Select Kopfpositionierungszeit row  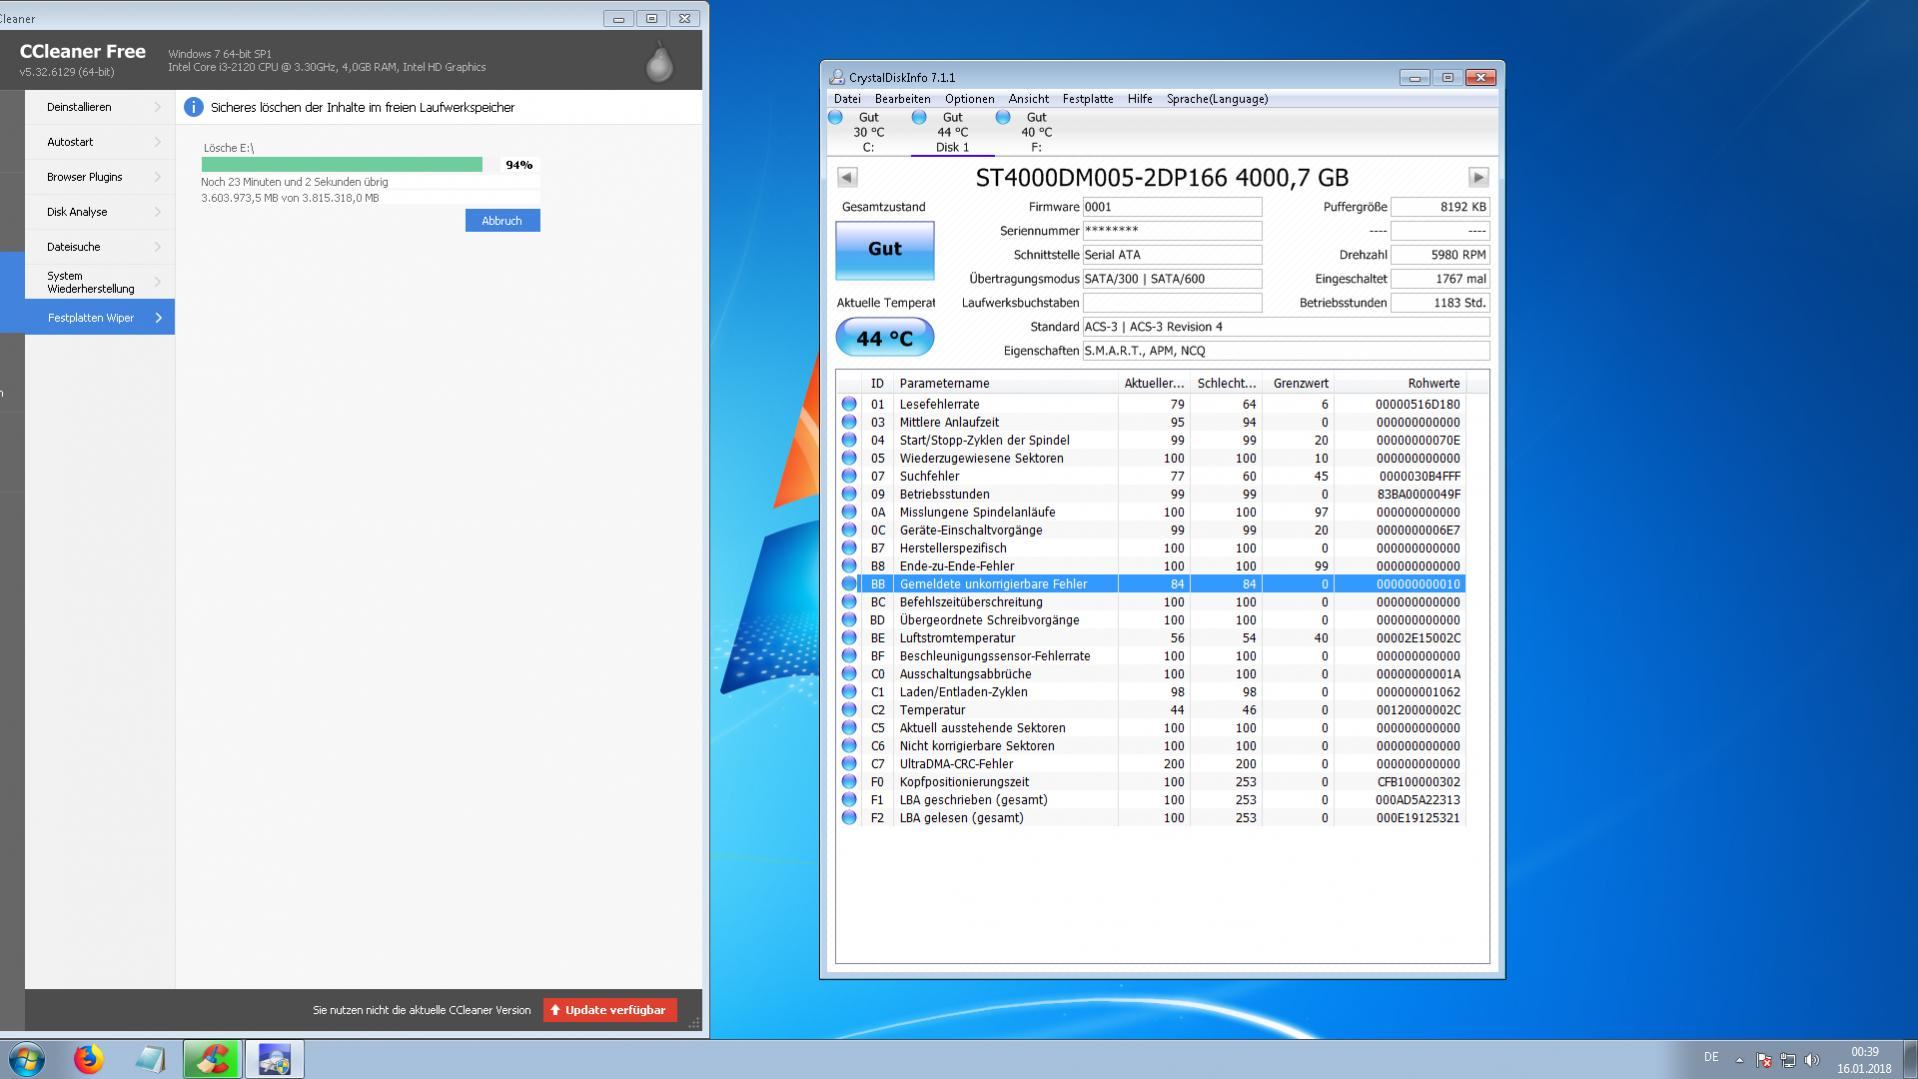[x=1151, y=782]
